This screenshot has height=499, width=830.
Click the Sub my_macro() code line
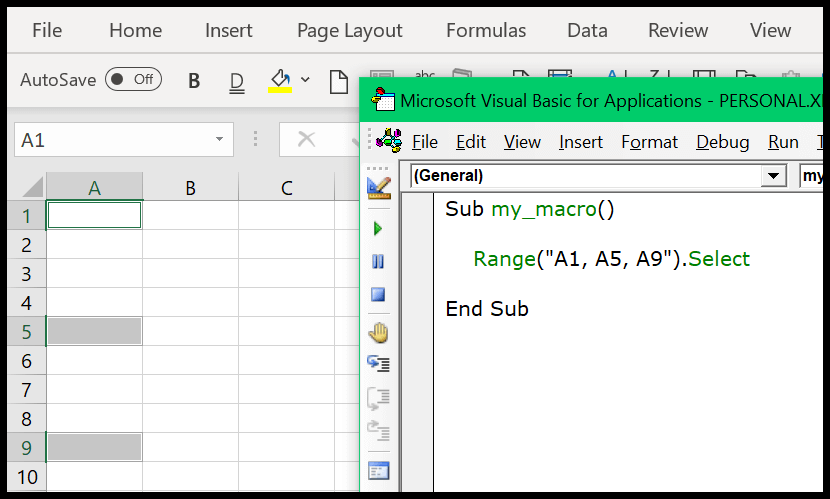click(529, 209)
